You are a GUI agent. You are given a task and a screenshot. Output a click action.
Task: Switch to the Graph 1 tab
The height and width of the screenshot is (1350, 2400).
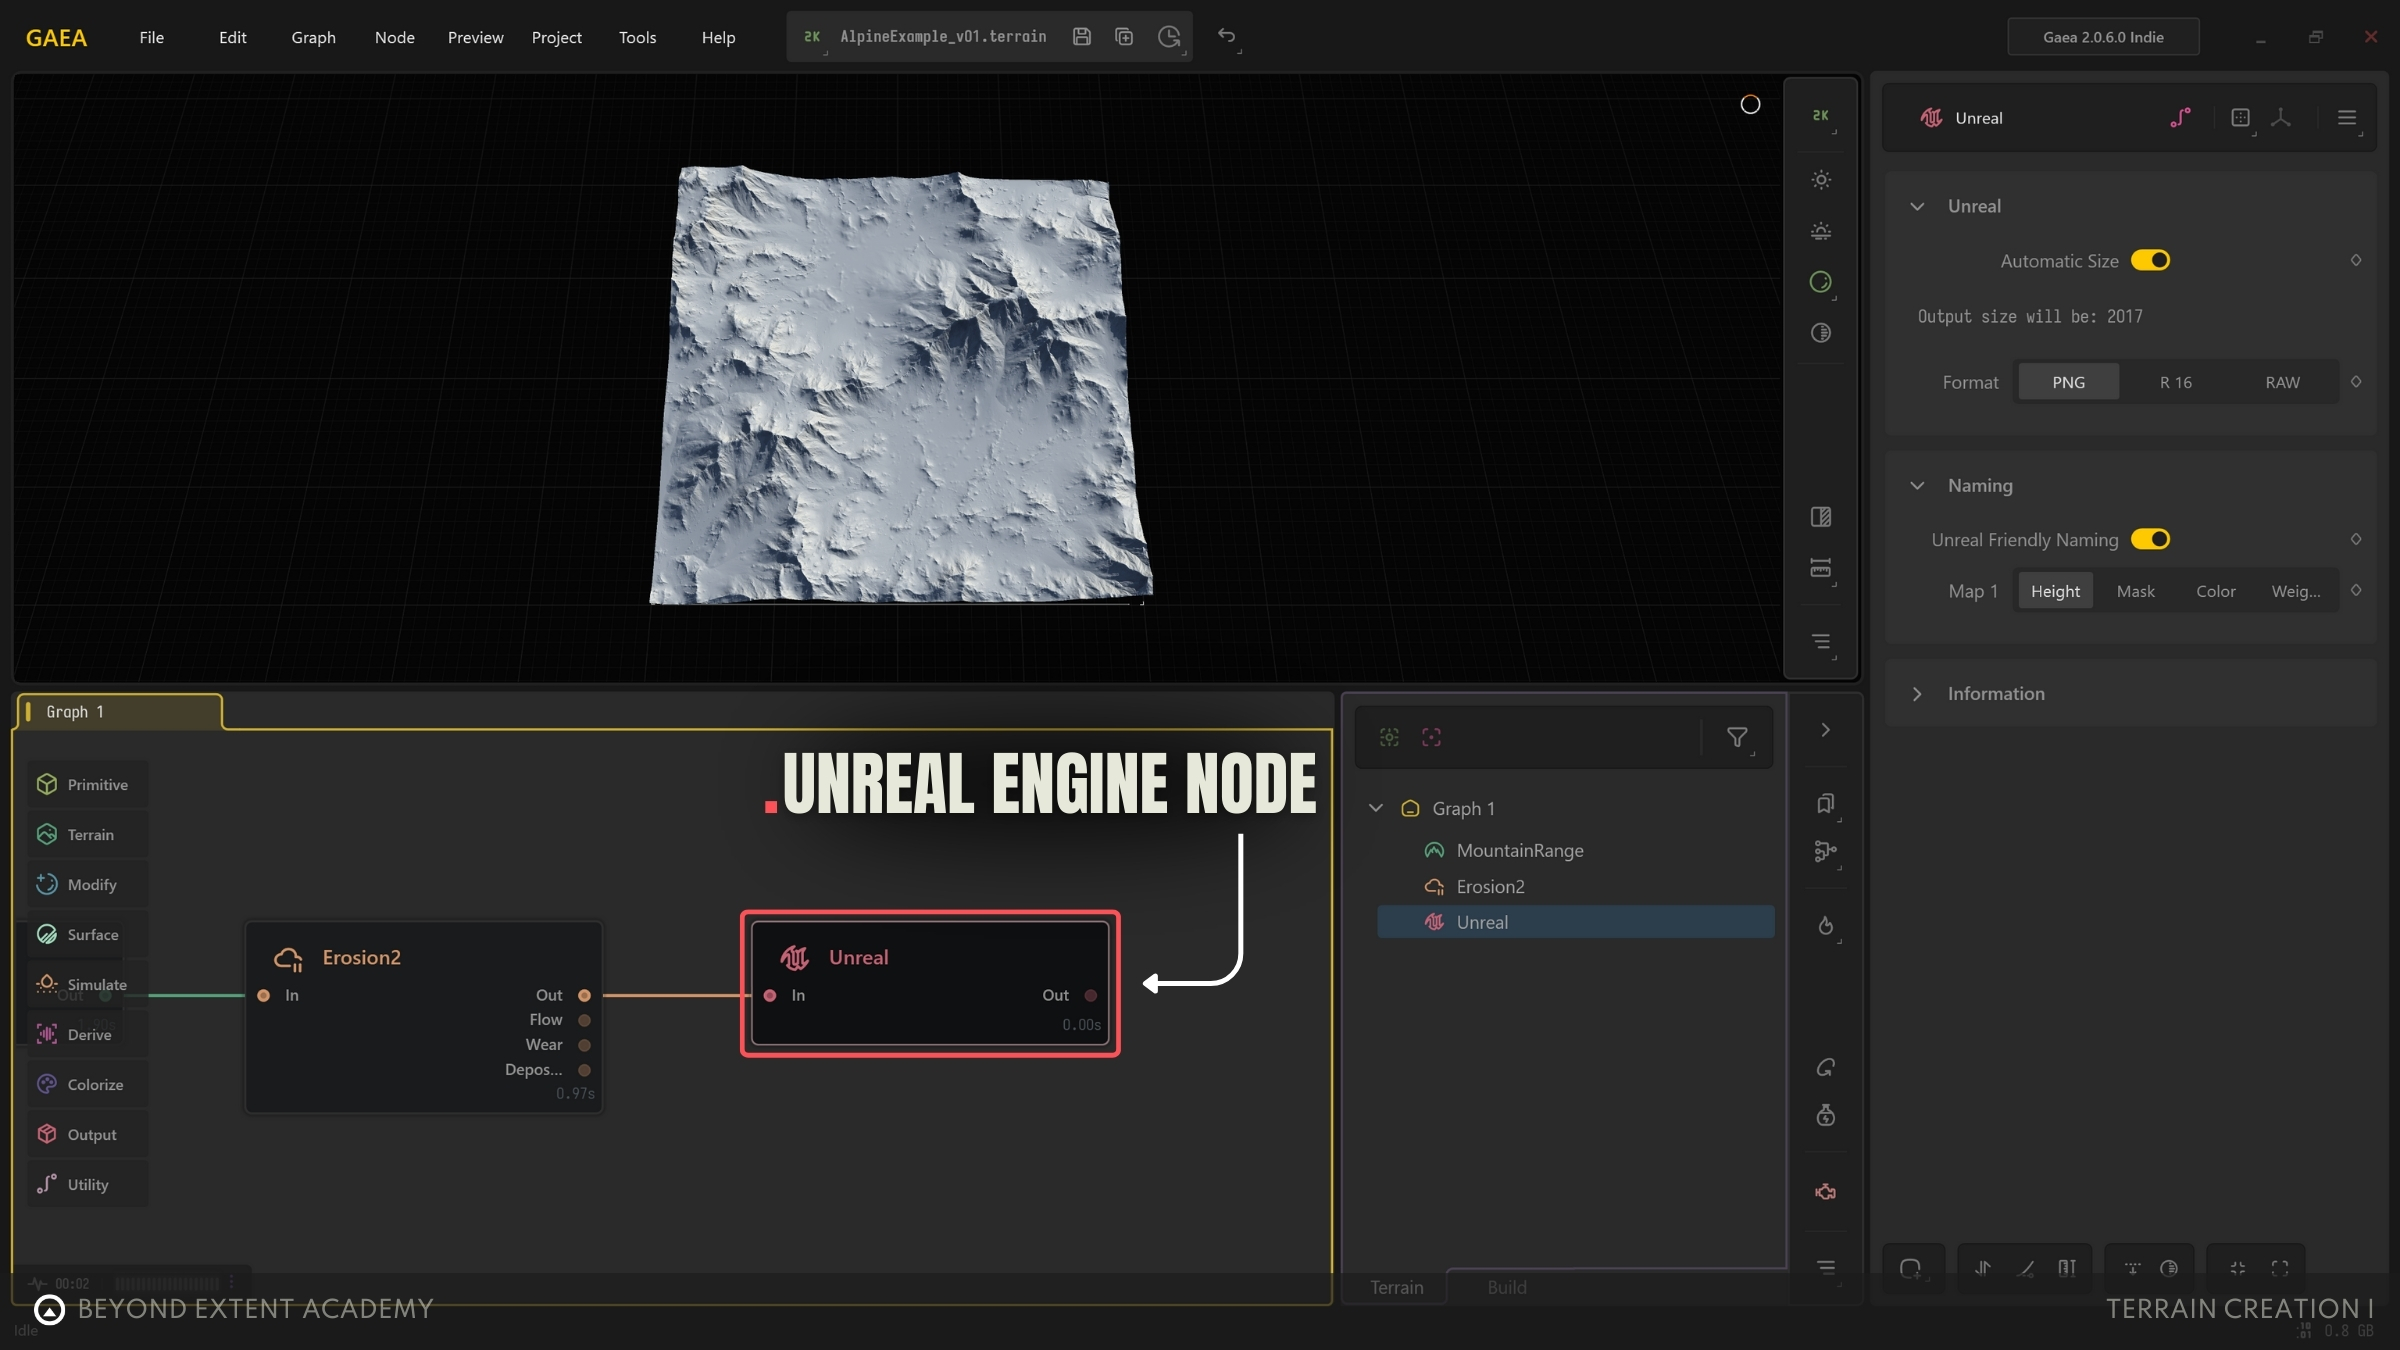(x=120, y=712)
